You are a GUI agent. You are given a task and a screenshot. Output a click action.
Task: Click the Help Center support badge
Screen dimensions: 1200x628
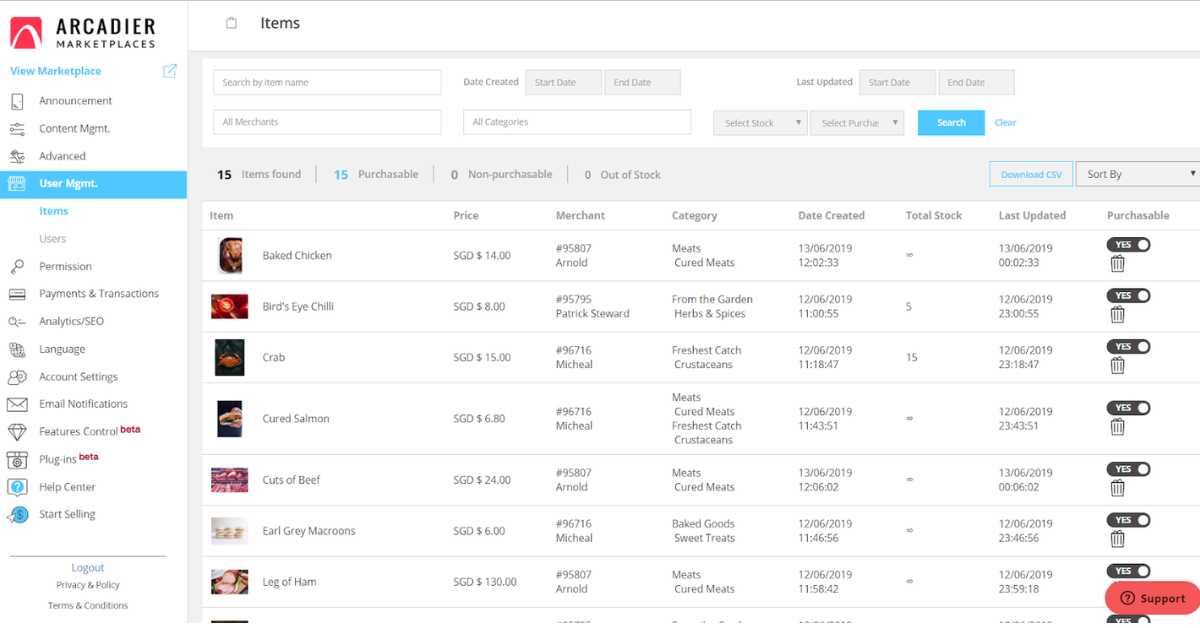[x=1151, y=597]
